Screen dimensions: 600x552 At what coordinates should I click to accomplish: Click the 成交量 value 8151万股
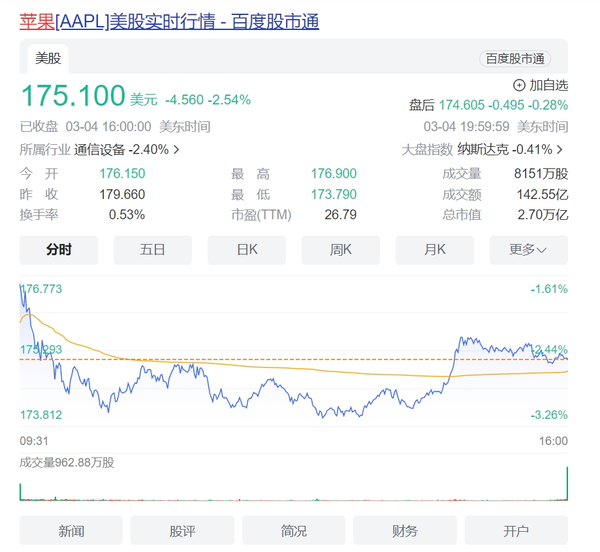pos(541,174)
